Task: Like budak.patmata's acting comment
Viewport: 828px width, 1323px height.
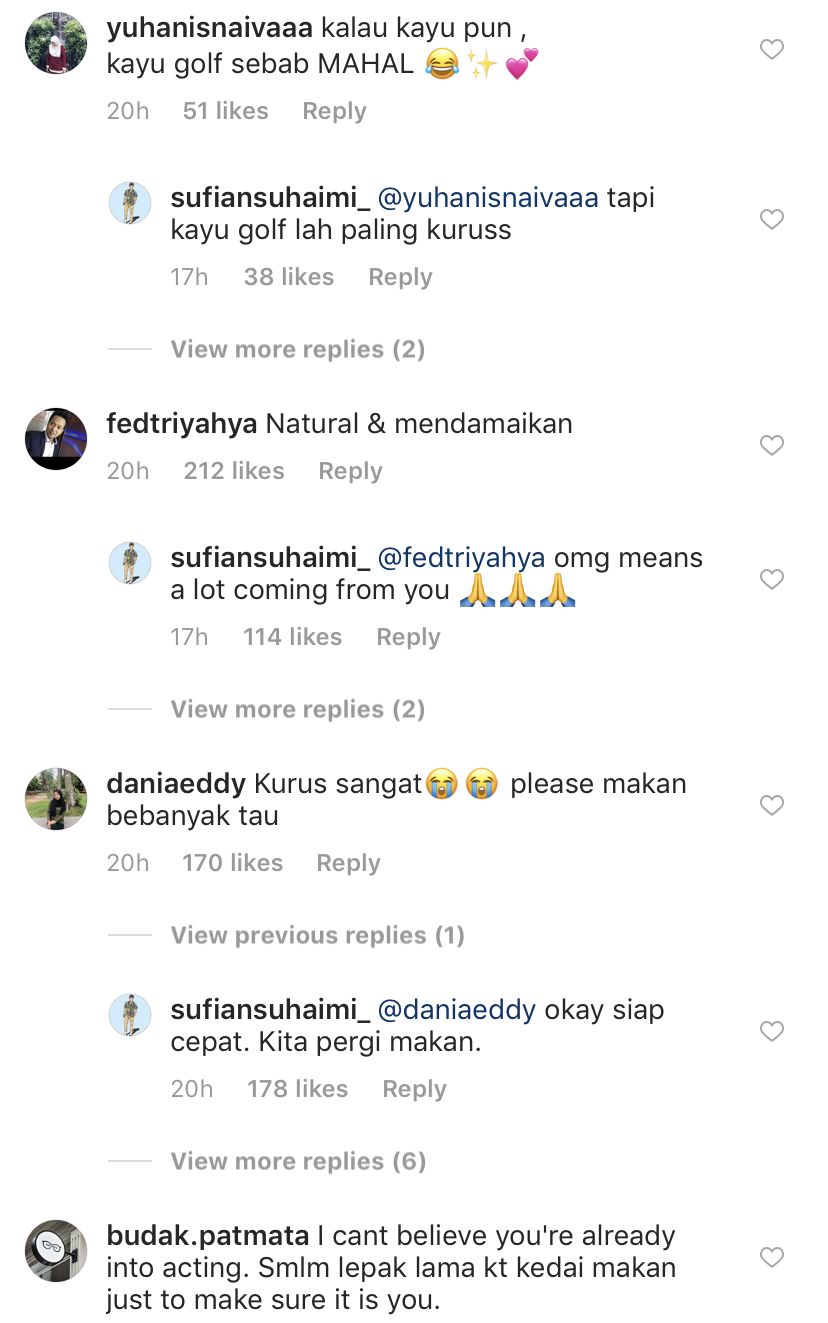Action: click(772, 1257)
